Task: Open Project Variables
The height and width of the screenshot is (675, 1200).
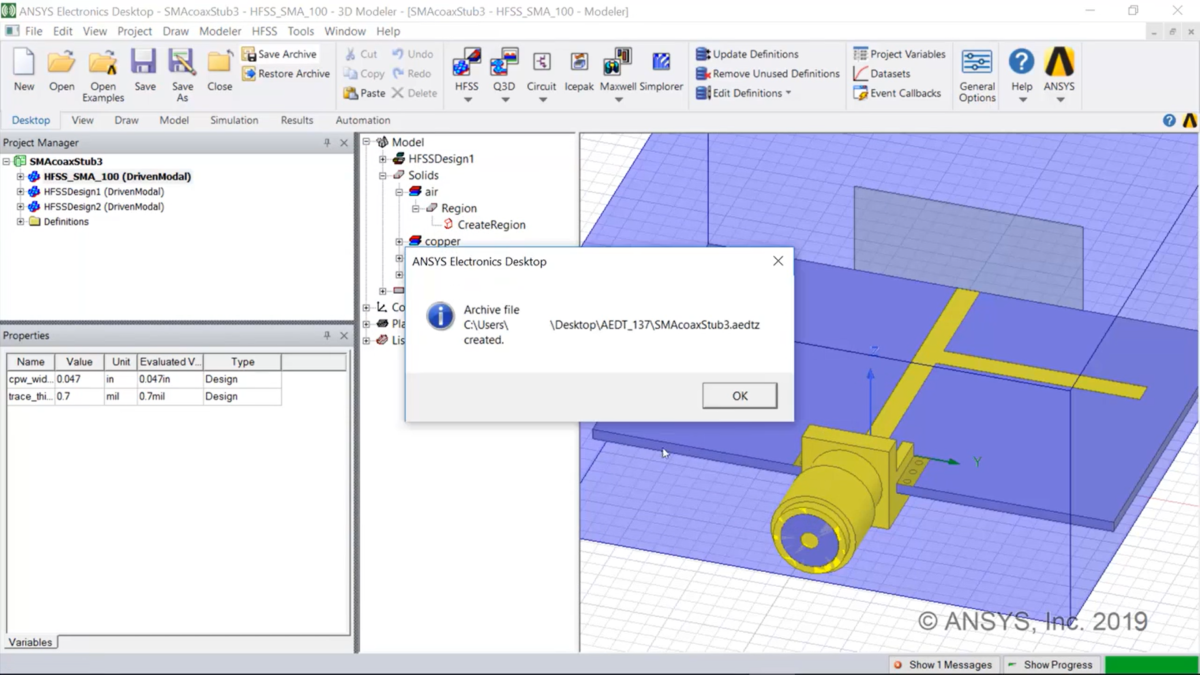Action: click(x=899, y=54)
